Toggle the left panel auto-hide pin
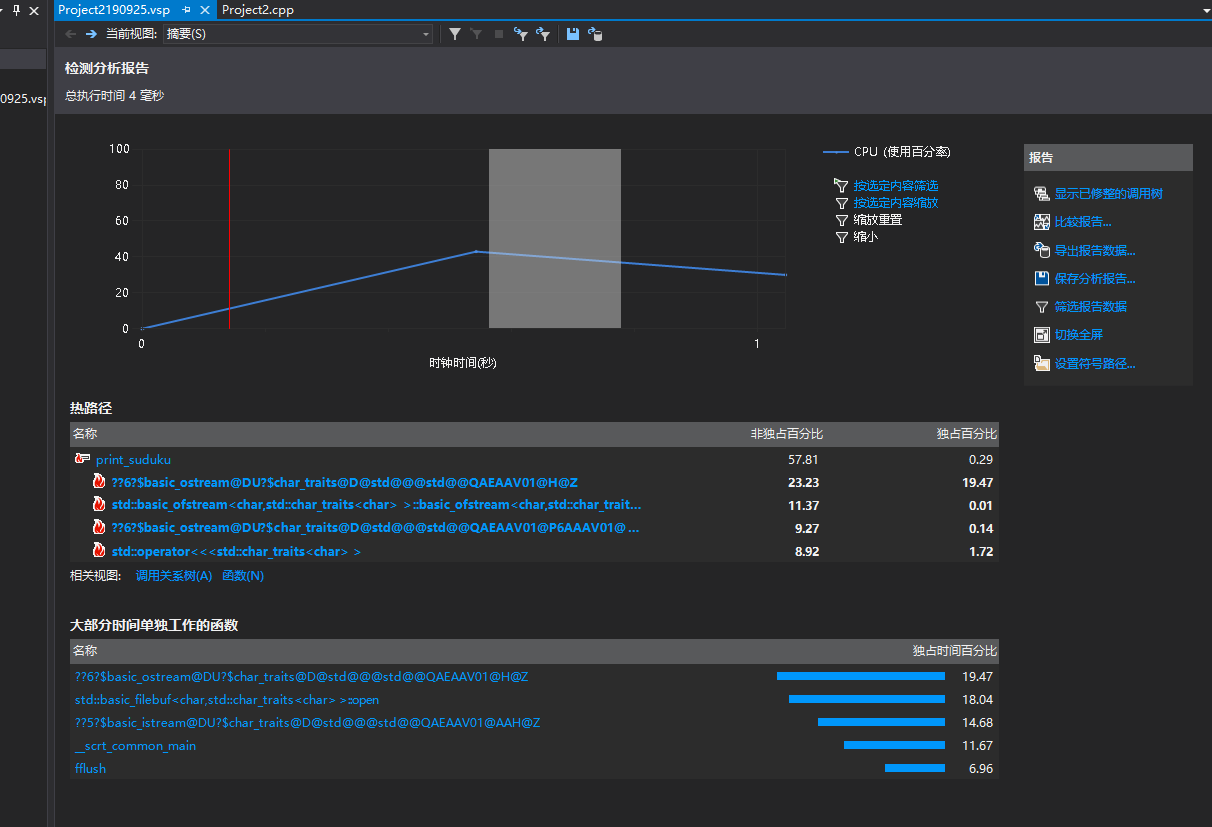This screenshot has height=827, width=1212. (16, 10)
